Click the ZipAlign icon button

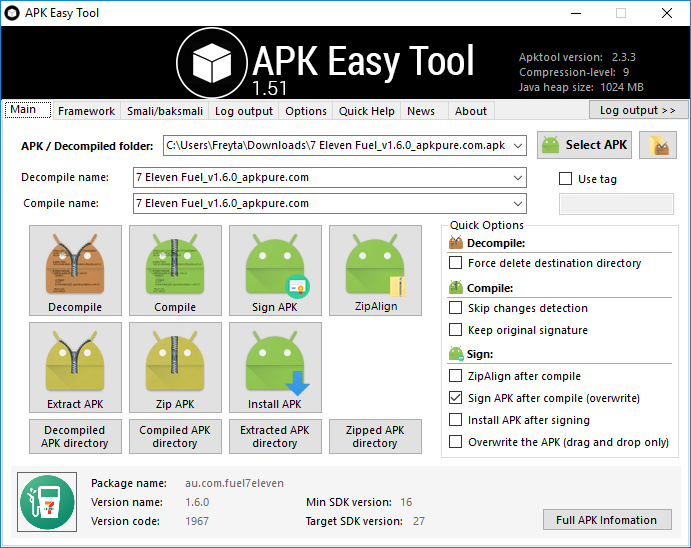375,270
